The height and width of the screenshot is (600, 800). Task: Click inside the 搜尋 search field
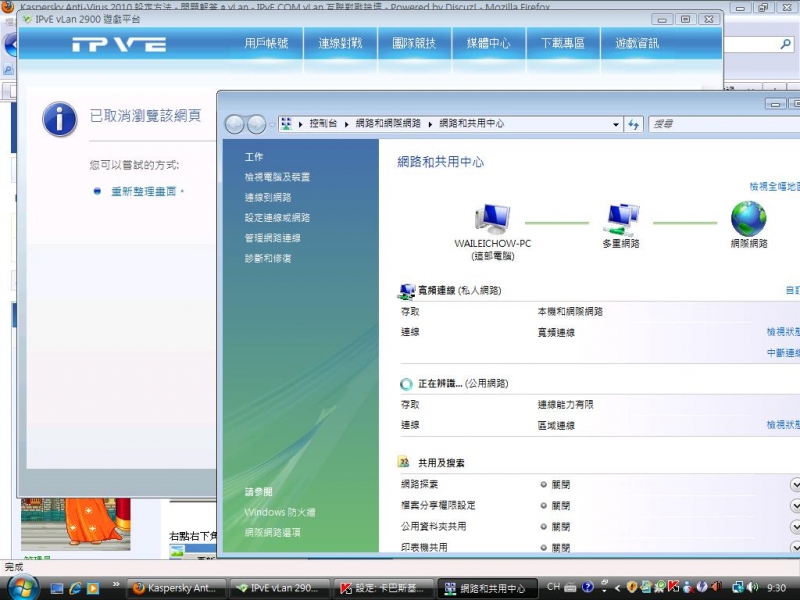(x=720, y=124)
